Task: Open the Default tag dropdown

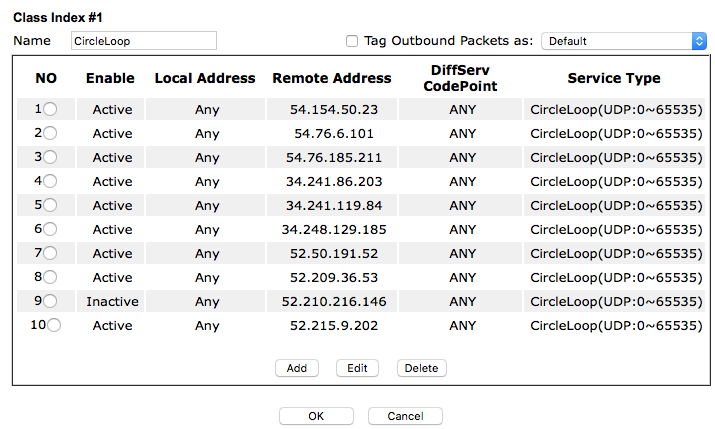Action: point(624,41)
